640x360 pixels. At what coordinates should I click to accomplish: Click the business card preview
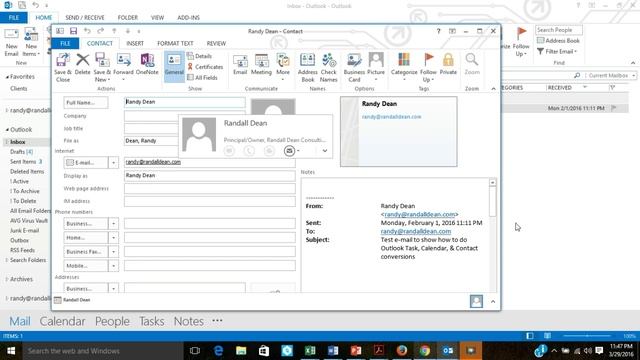pos(399,131)
